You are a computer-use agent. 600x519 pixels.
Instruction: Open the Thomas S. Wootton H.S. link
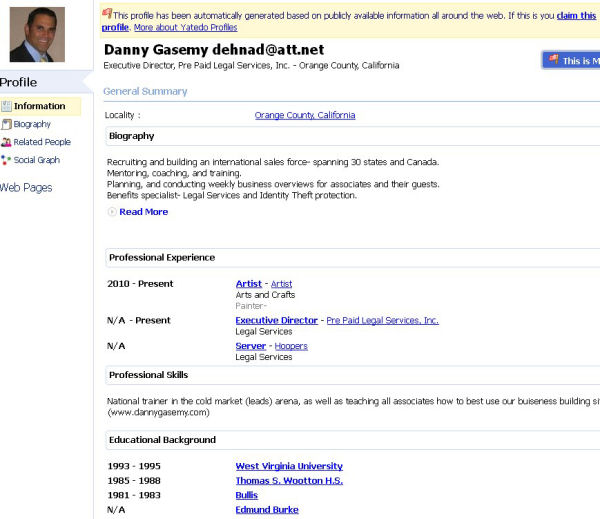[289, 481]
